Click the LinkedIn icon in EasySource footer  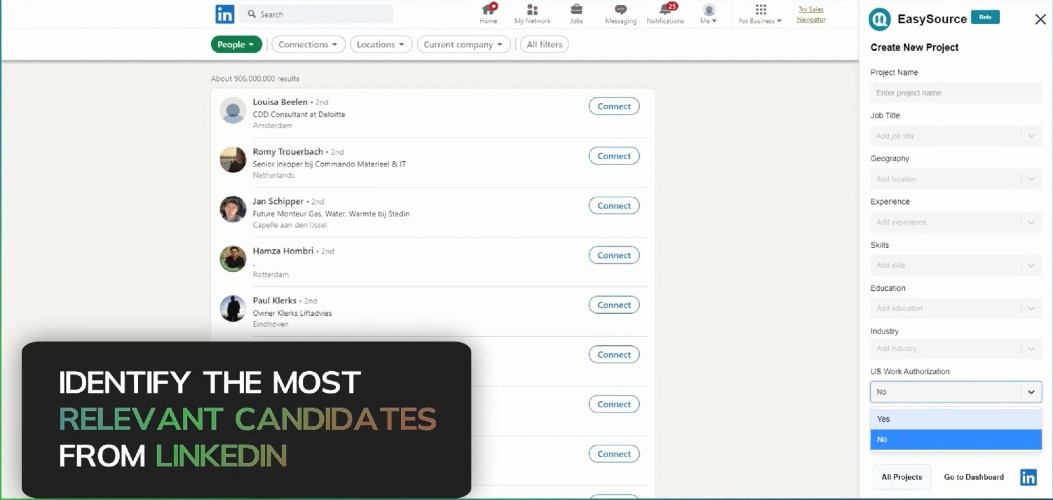1028,477
